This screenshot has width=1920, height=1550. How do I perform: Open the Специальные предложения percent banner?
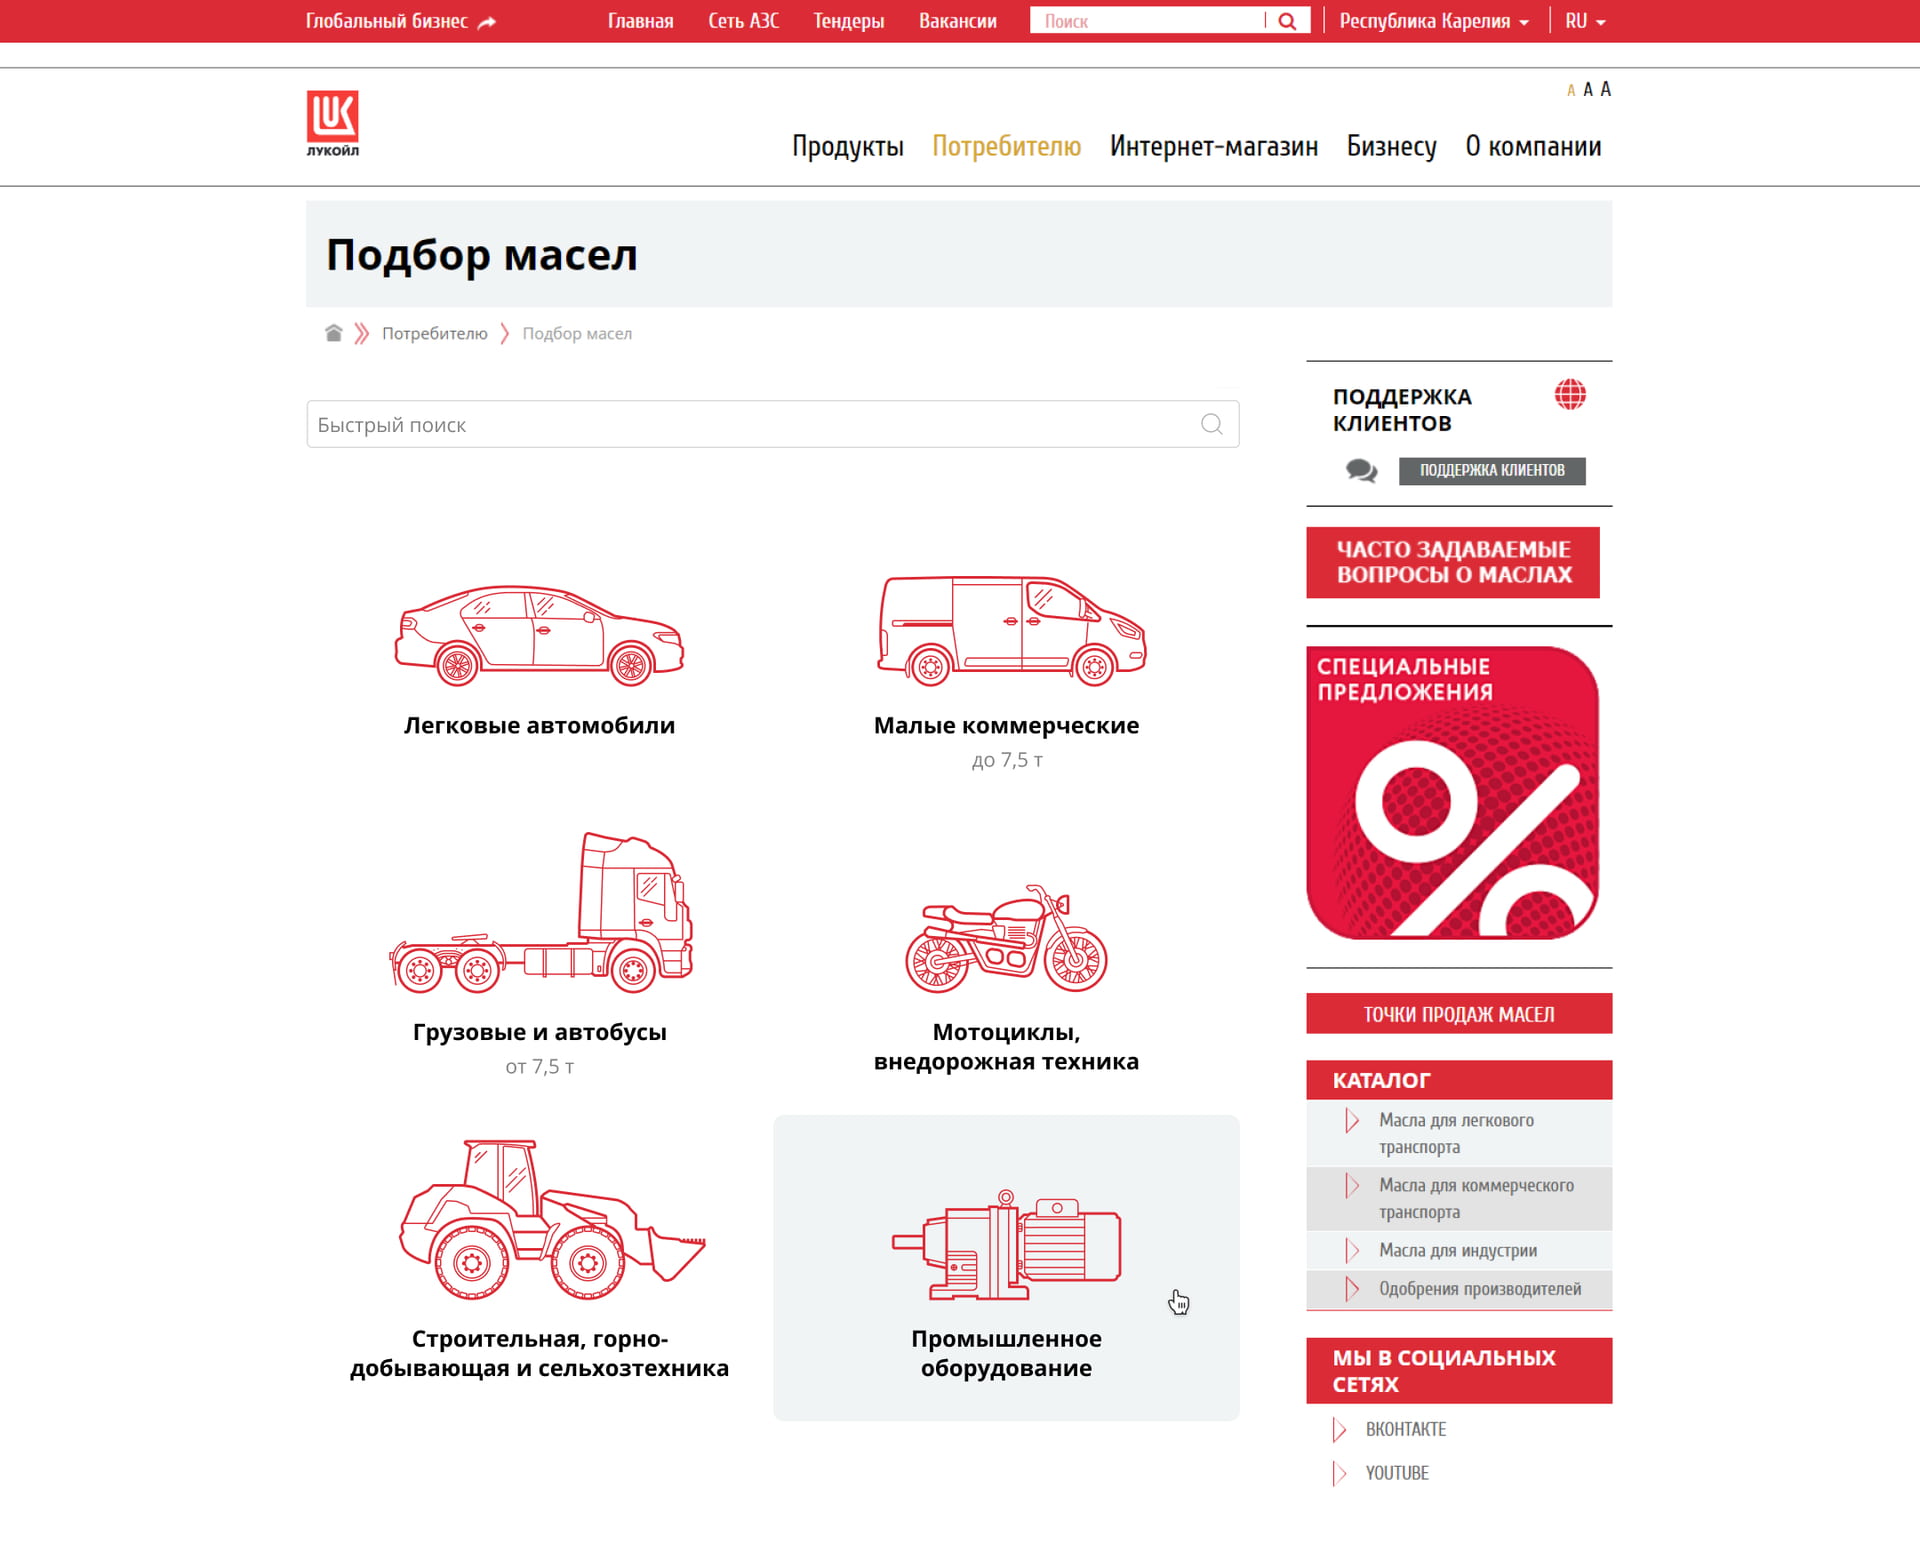pos(1452,792)
